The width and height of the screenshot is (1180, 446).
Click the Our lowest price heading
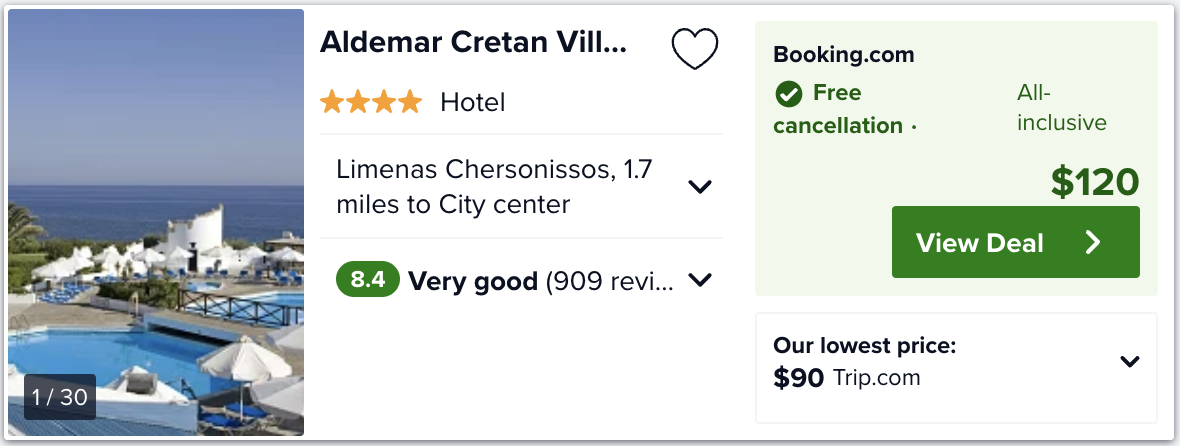[865, 346]
